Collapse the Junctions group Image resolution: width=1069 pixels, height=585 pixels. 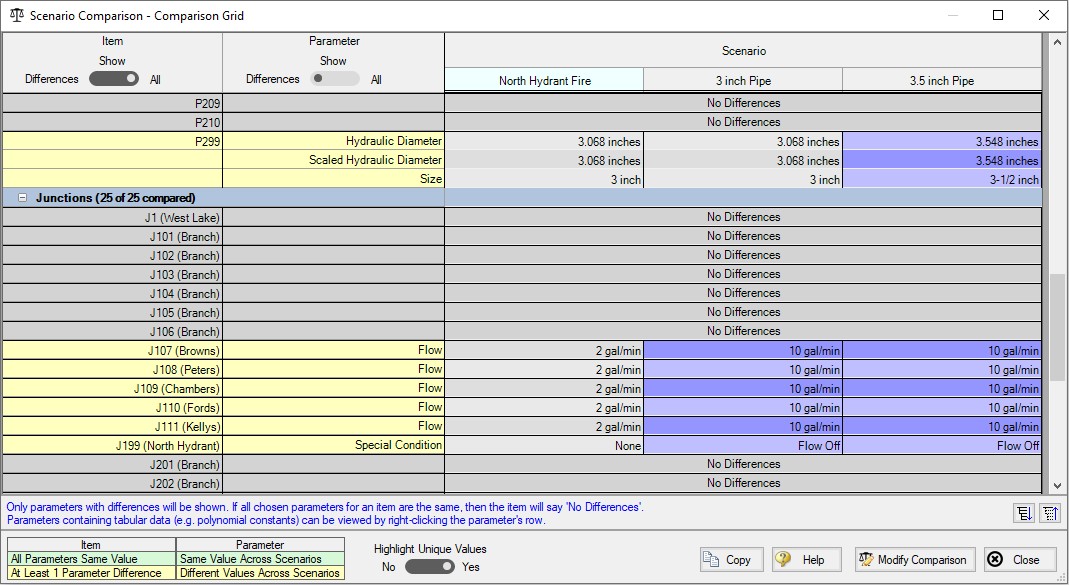point(22,198)
